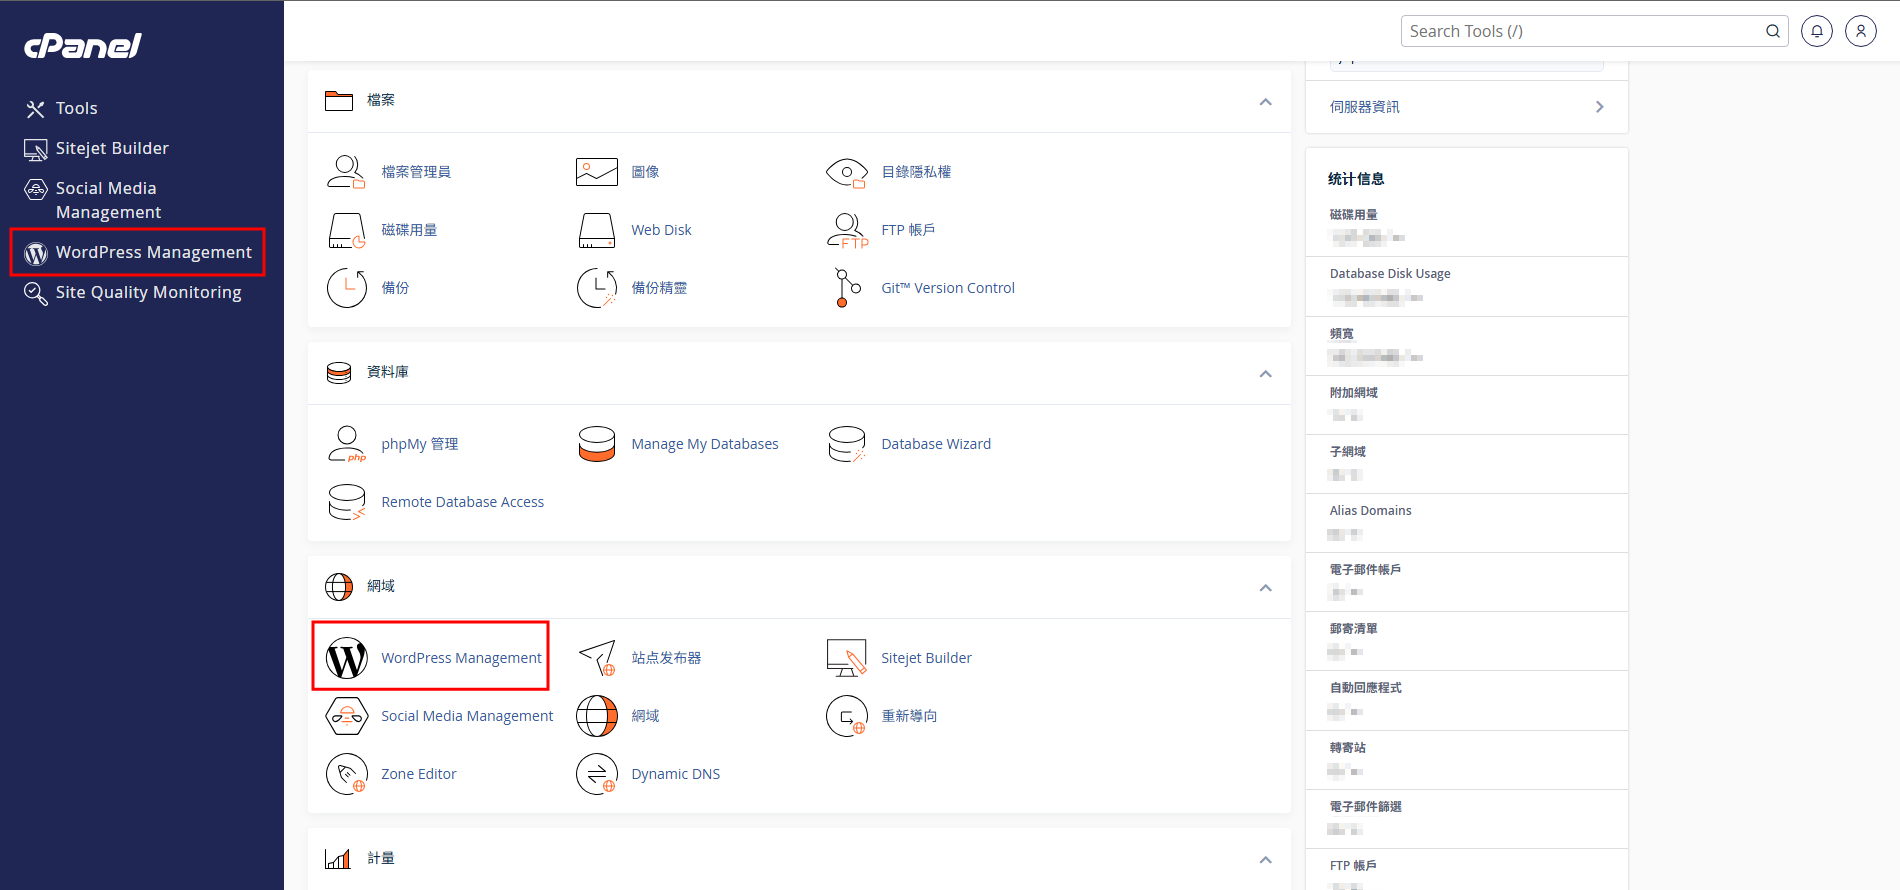
Task: Open the Dynamic DNS link
Action: tap(675, 774)
